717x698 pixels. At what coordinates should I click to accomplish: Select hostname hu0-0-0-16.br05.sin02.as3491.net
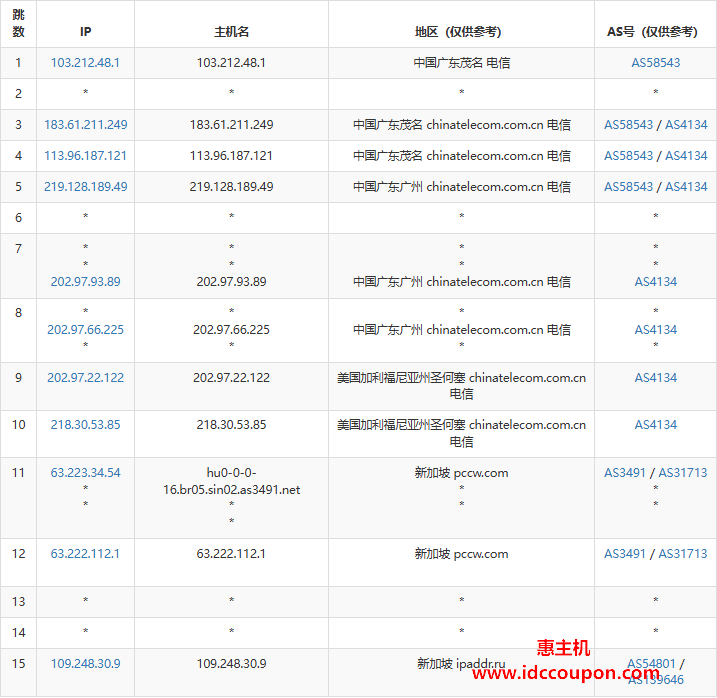pos(231,481)
